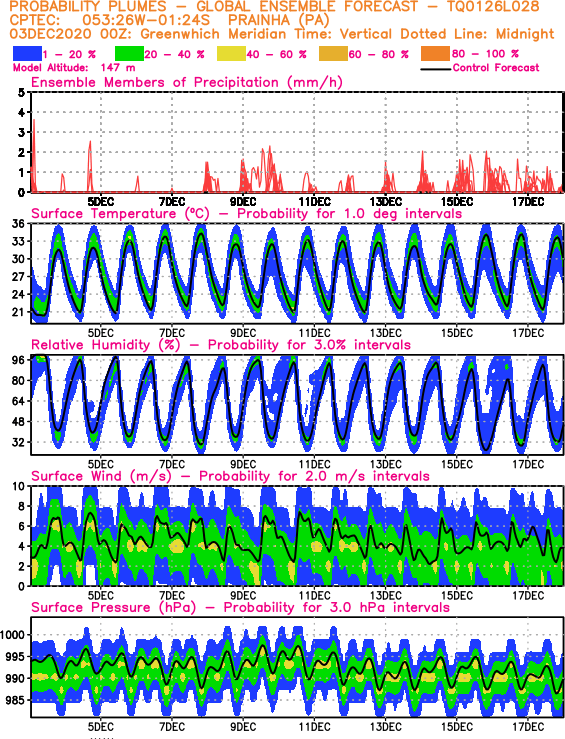The height and width of the screenshot is (739, 565).
Task: Click the Model Altitude 147 m text
Action: 74,68
